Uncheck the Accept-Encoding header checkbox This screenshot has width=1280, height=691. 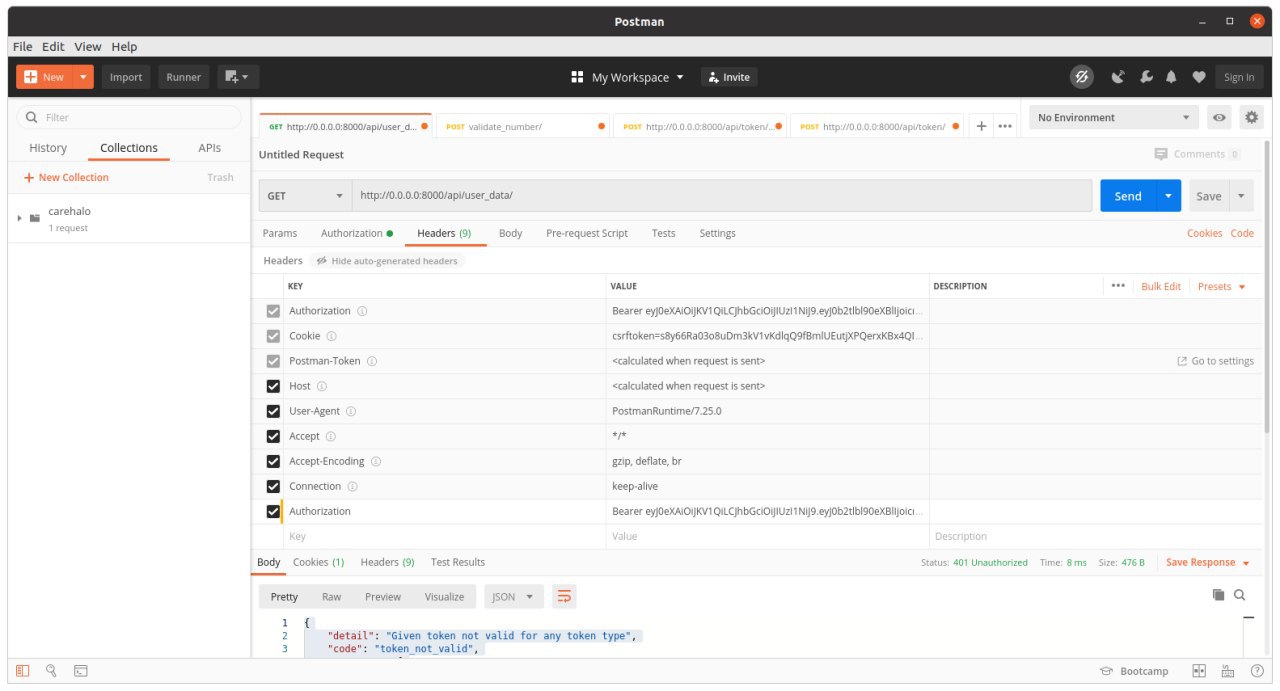pos(273,461)
